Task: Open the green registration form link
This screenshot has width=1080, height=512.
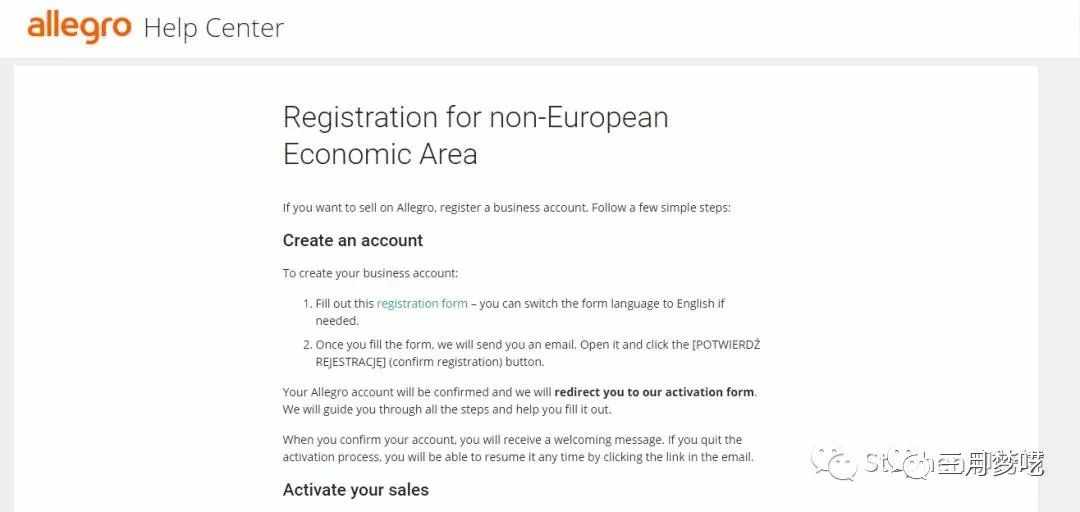Action: [x=422, y=303]
